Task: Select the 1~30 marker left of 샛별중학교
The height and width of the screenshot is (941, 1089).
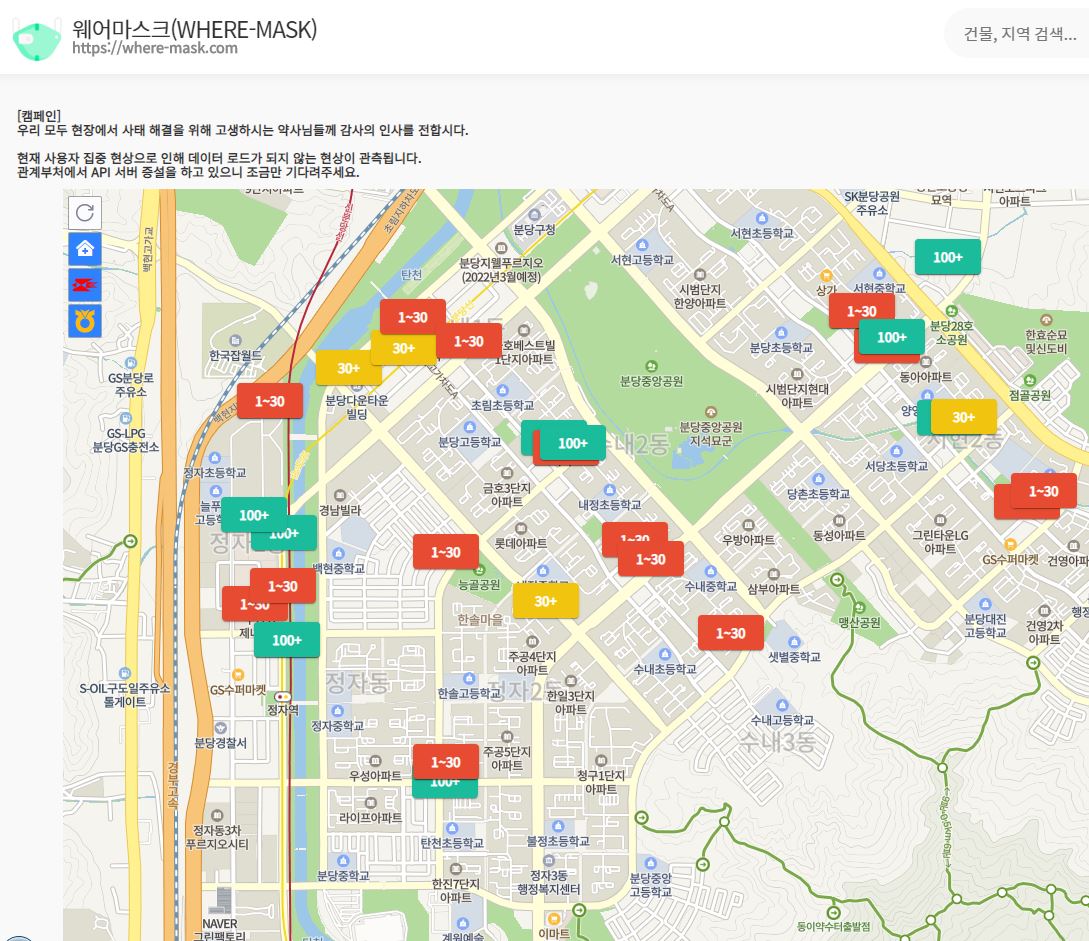Action: pos(731,633)
